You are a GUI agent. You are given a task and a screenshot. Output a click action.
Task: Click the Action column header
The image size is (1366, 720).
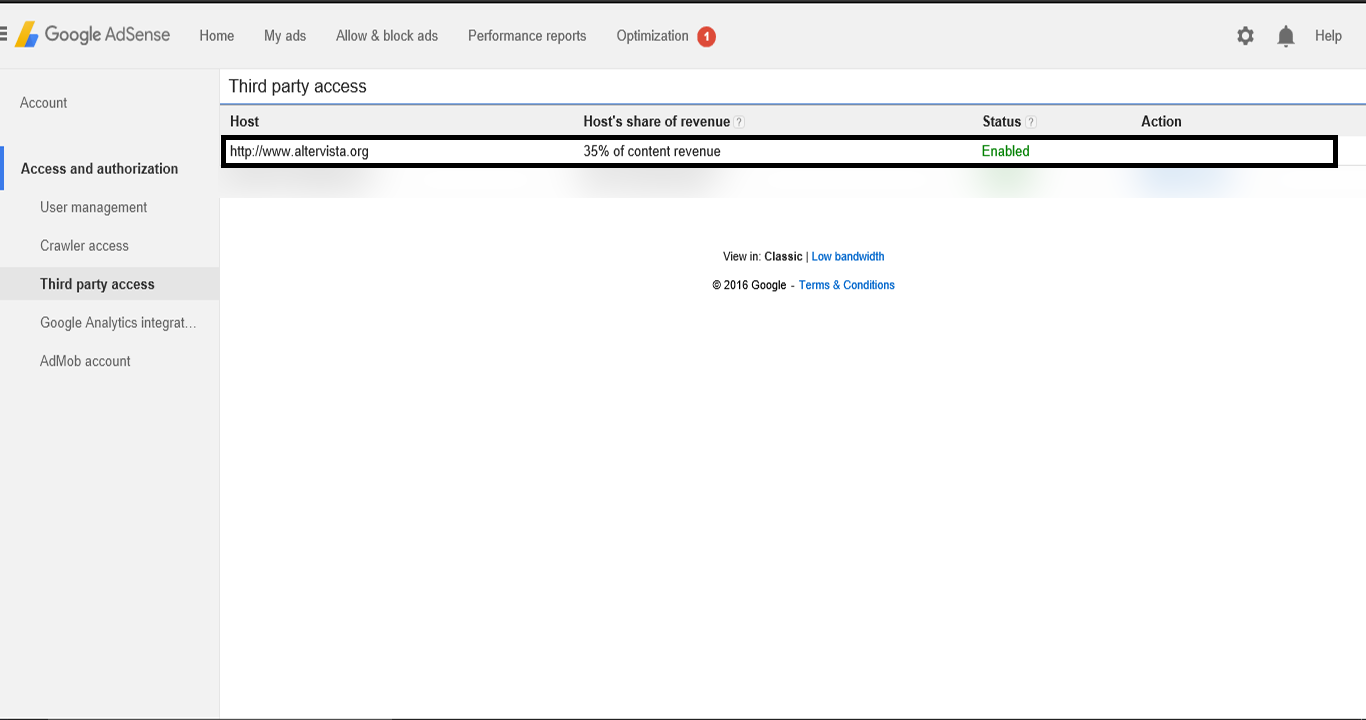point(1161,122)
